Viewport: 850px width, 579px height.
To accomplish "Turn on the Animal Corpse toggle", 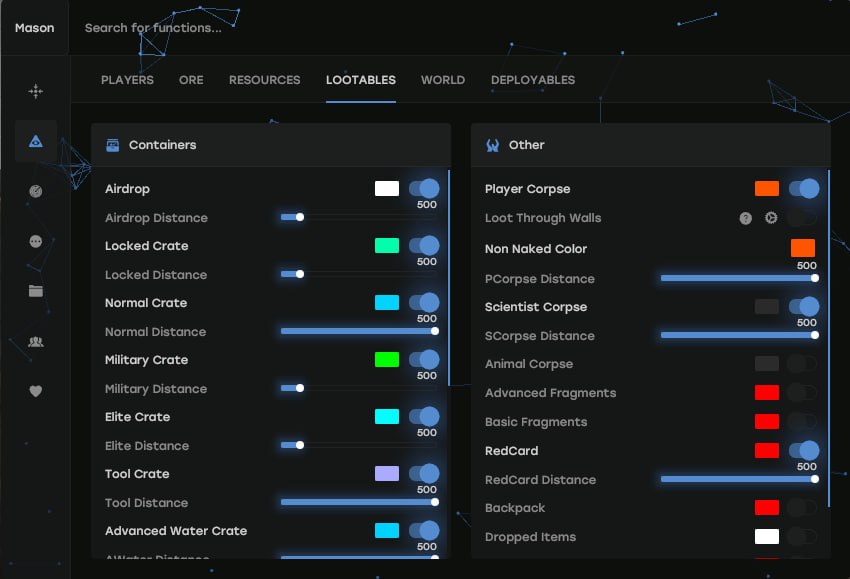I will point(802,364).
